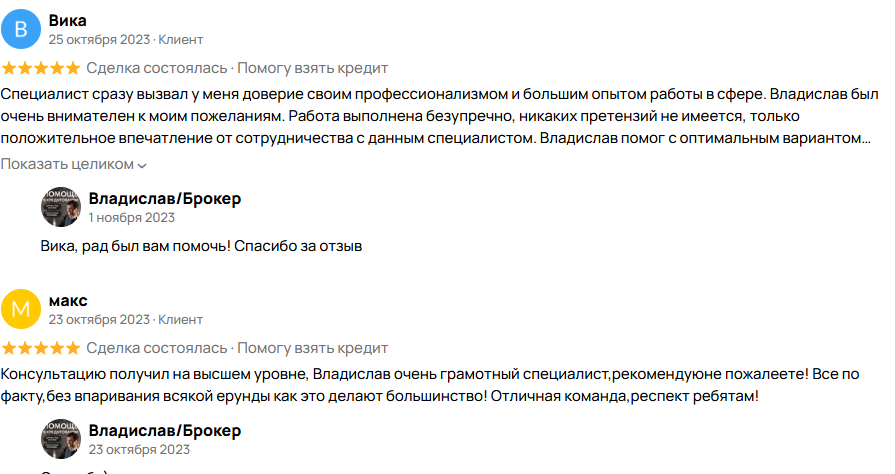Open Владислав/Брокер name in reply to макс
This screenshot has height=474, width=895.
(x=164, y=430)
